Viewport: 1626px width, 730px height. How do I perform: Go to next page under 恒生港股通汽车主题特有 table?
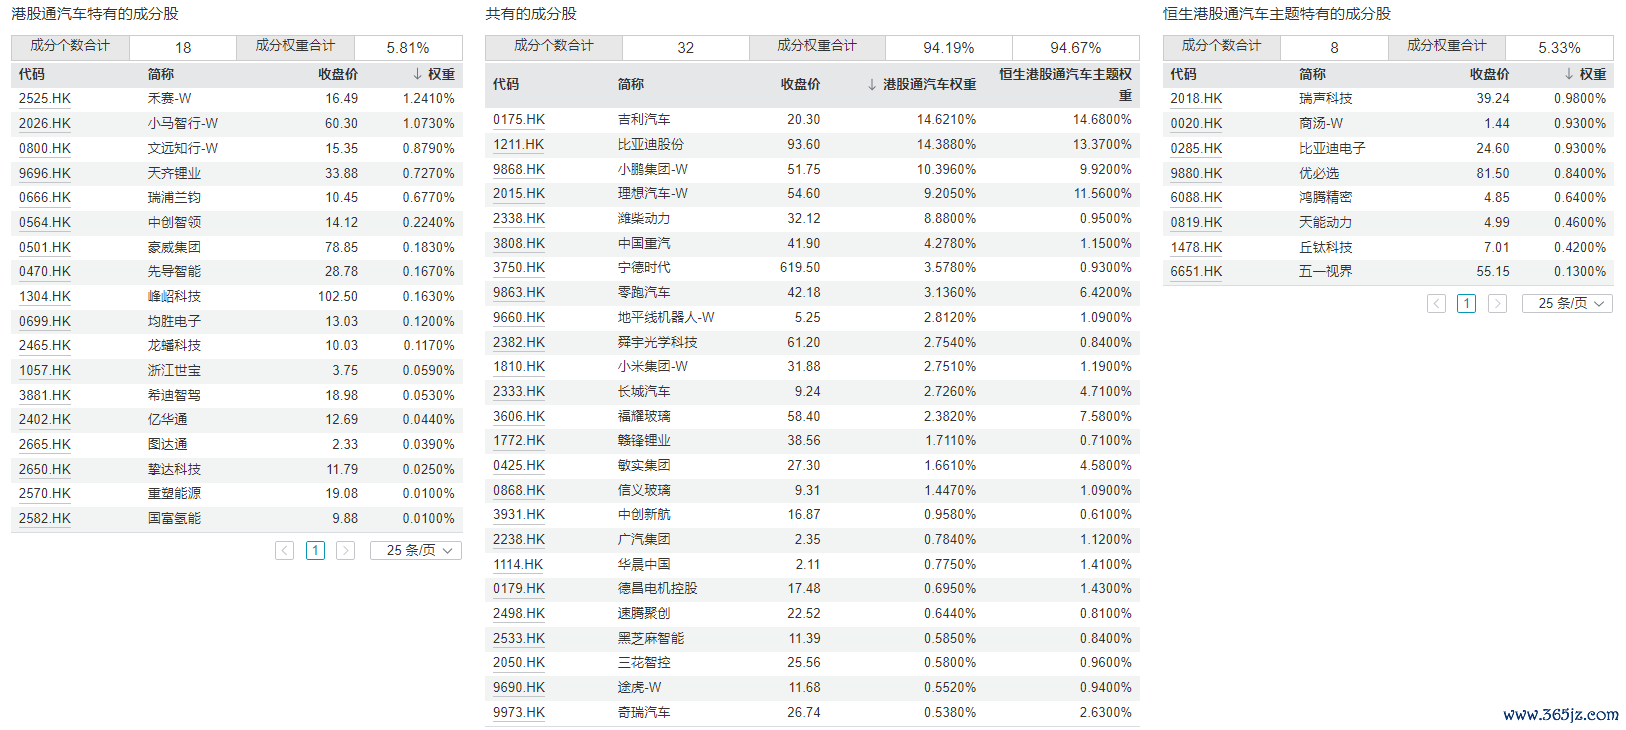1498,303
